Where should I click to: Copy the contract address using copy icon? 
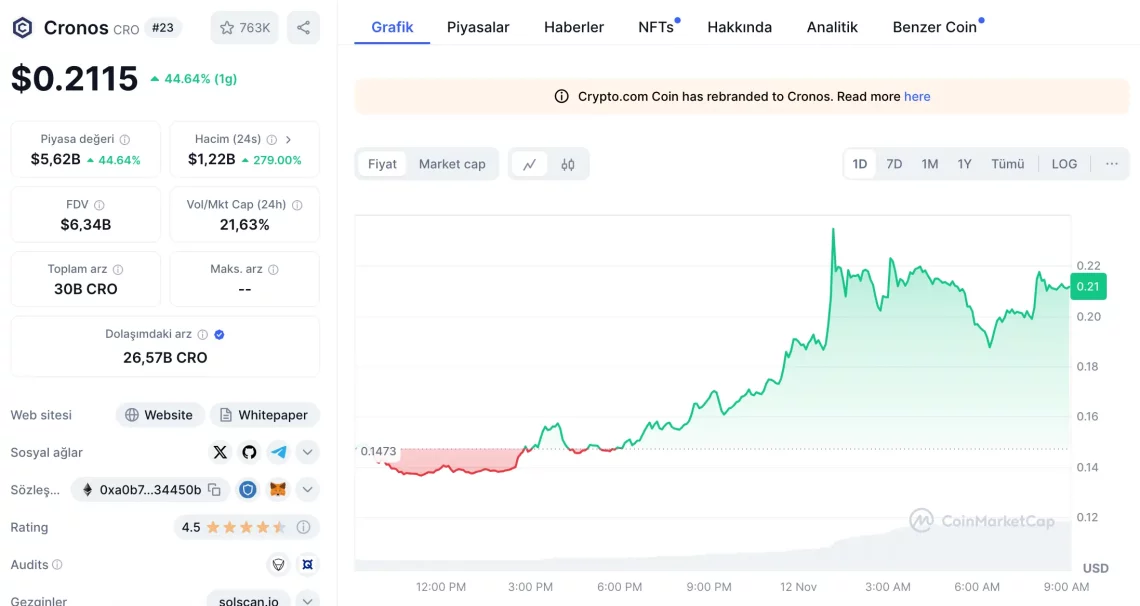(x=215, y=490)
